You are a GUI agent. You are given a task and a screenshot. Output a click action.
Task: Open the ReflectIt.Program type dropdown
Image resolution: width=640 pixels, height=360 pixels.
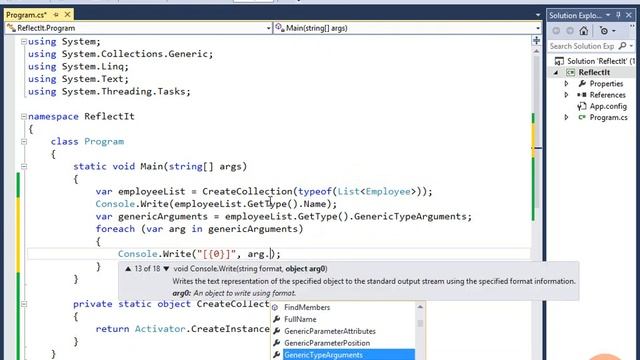click(268, 28)
